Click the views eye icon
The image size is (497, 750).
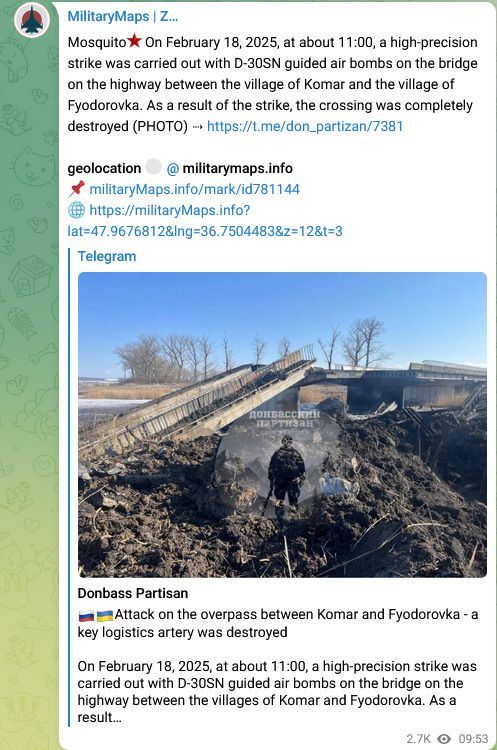(x=444, y=739)
